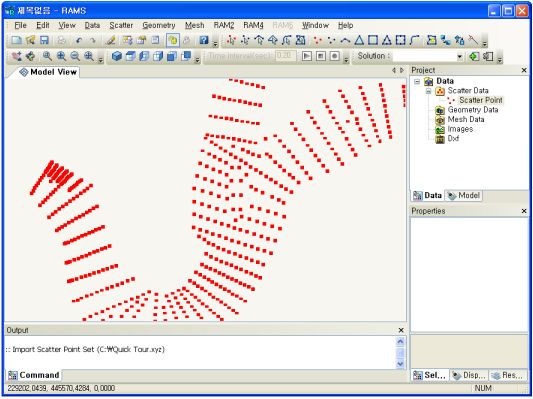Click the New document icon
This screenshot has width=533, height=399.
coord(16,40)
